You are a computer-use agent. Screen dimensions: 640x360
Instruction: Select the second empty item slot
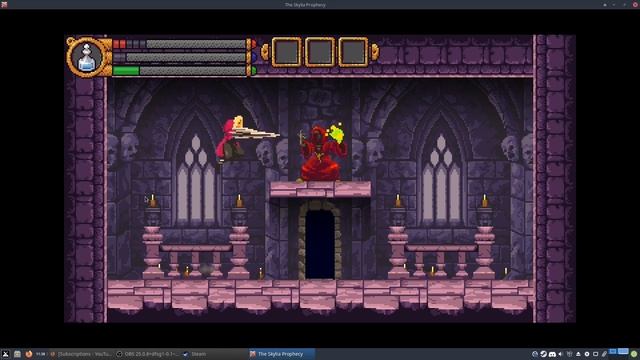320,52
